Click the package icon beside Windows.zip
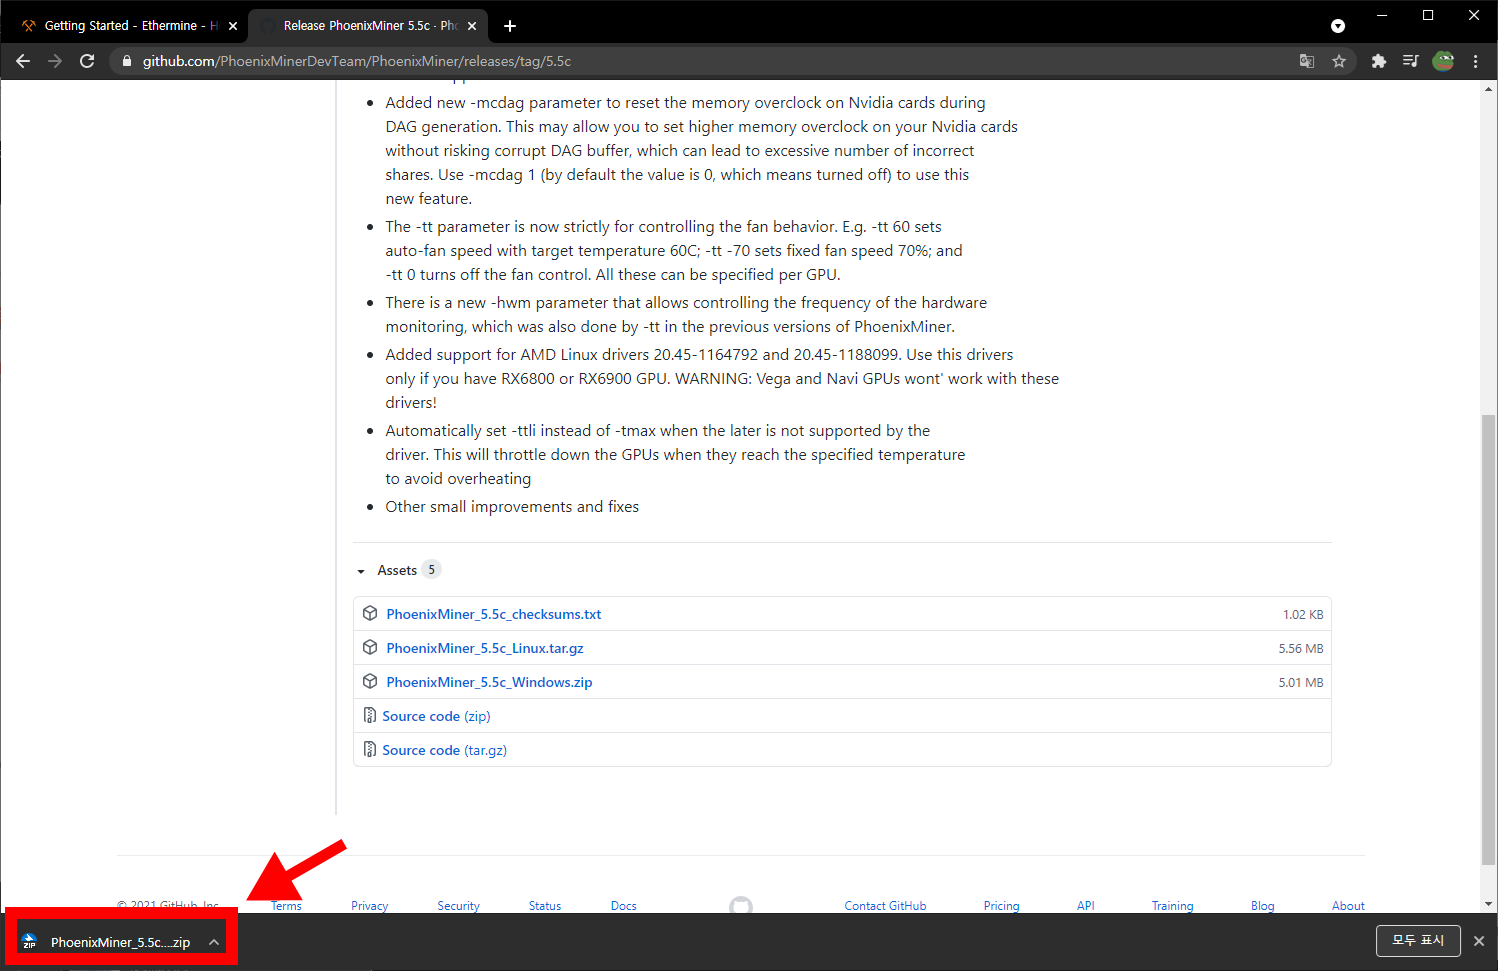The image size is (1498, 971). [x=370, y=681]
